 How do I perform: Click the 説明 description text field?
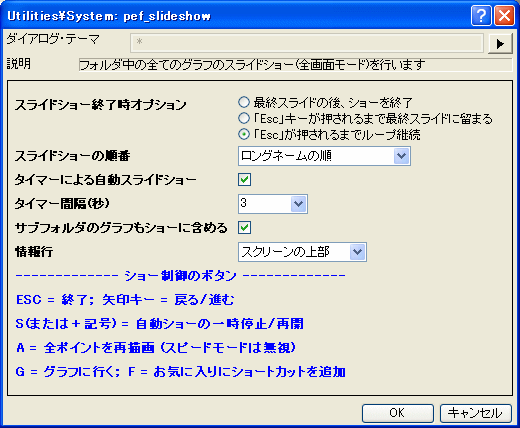click(295, 65)
